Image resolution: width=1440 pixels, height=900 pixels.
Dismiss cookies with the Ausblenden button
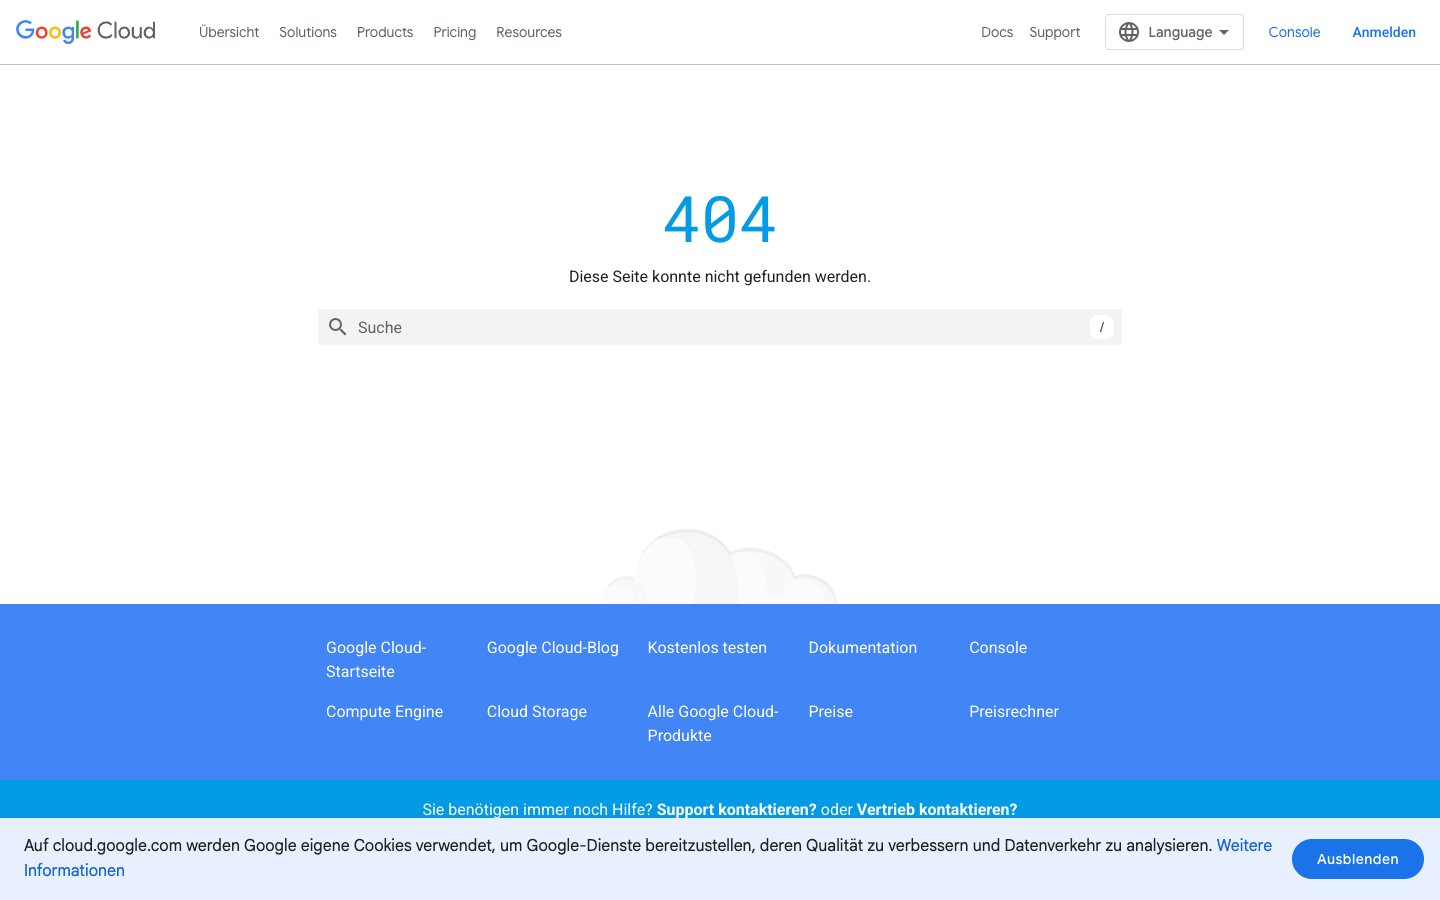1357,859
